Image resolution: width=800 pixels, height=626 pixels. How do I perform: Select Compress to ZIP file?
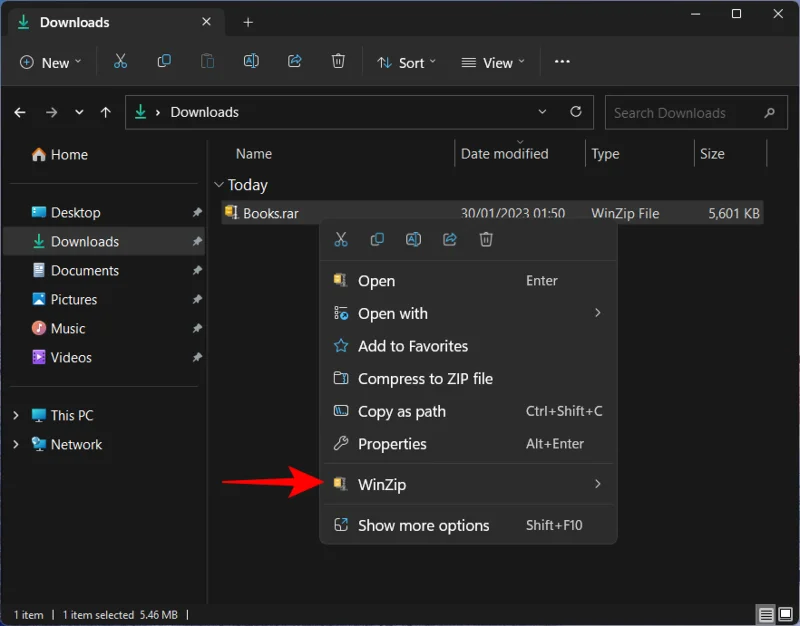click(425, 379)
